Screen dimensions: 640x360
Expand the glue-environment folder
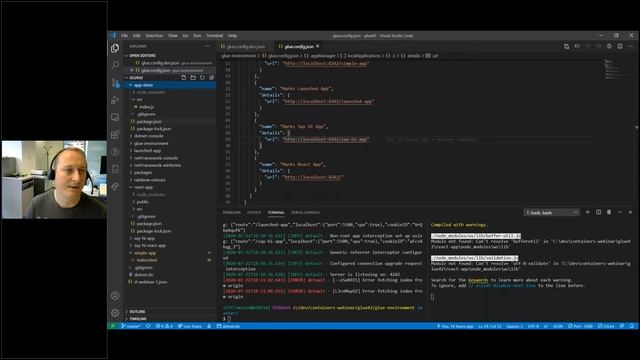[x=171, y=143]
